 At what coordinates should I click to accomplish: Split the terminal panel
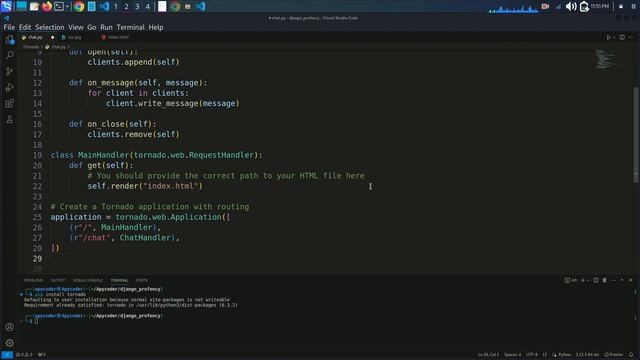point(596,280)
